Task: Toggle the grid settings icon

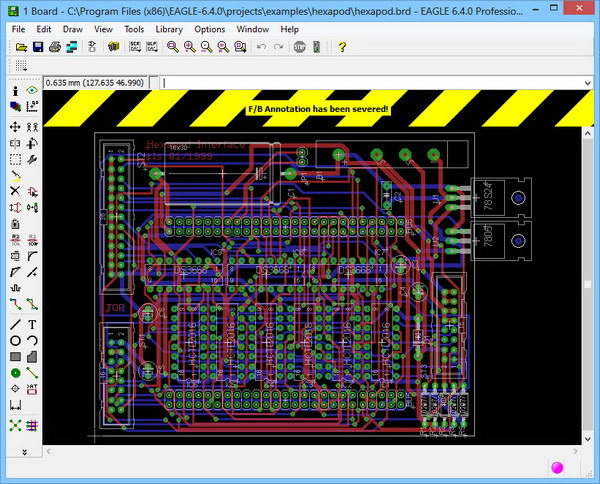Action: pyautogui.click(x=19, y=66)
